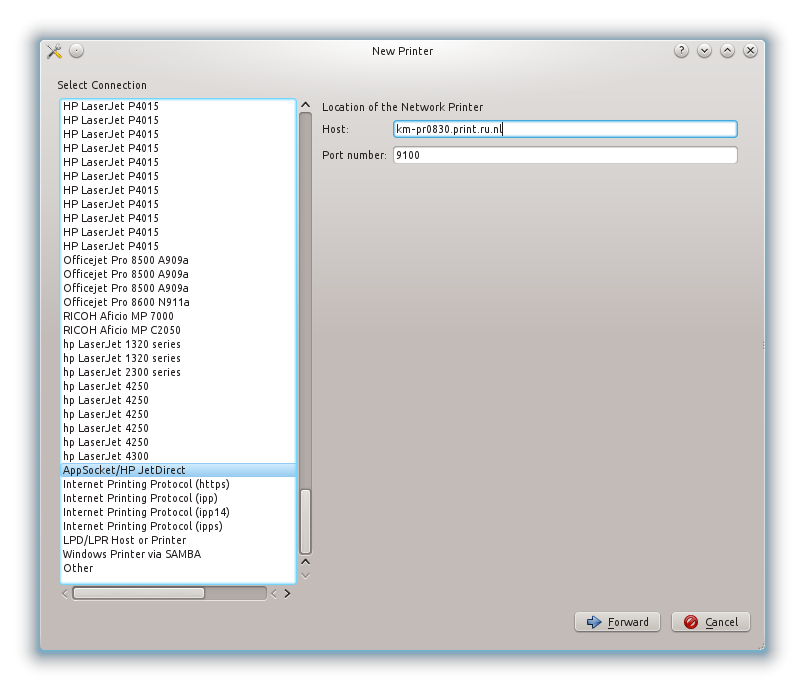The image size is (805, 690).
Task: Click the help question mark title bar button
Action: (x=681, y=51)
